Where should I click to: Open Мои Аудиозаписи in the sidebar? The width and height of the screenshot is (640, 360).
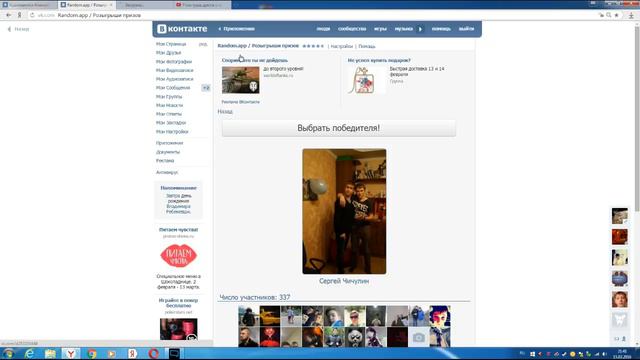point(174,79)
